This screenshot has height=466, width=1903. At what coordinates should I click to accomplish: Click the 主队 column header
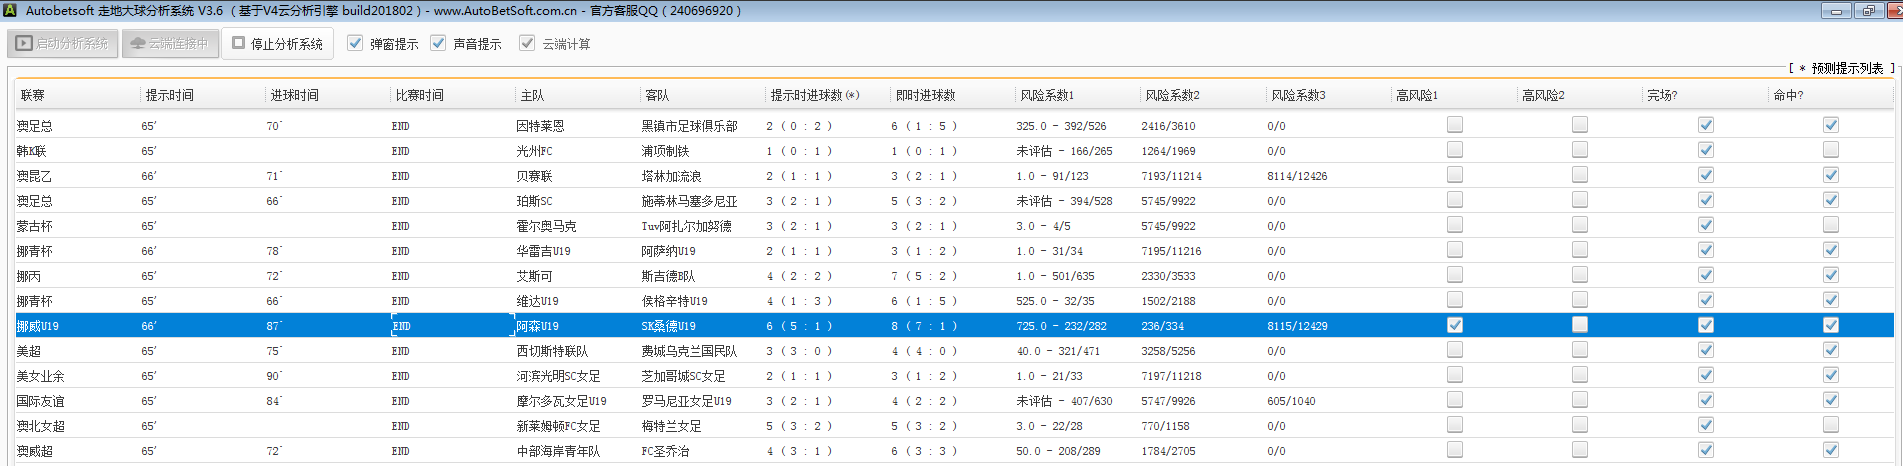click(x=532, y=96)
